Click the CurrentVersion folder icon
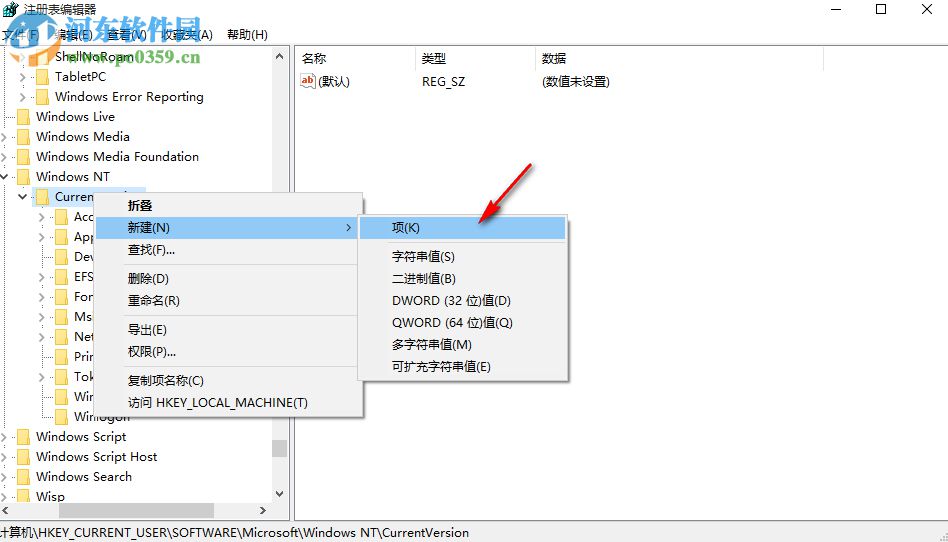The image size is (948, 542). (42, 197)
